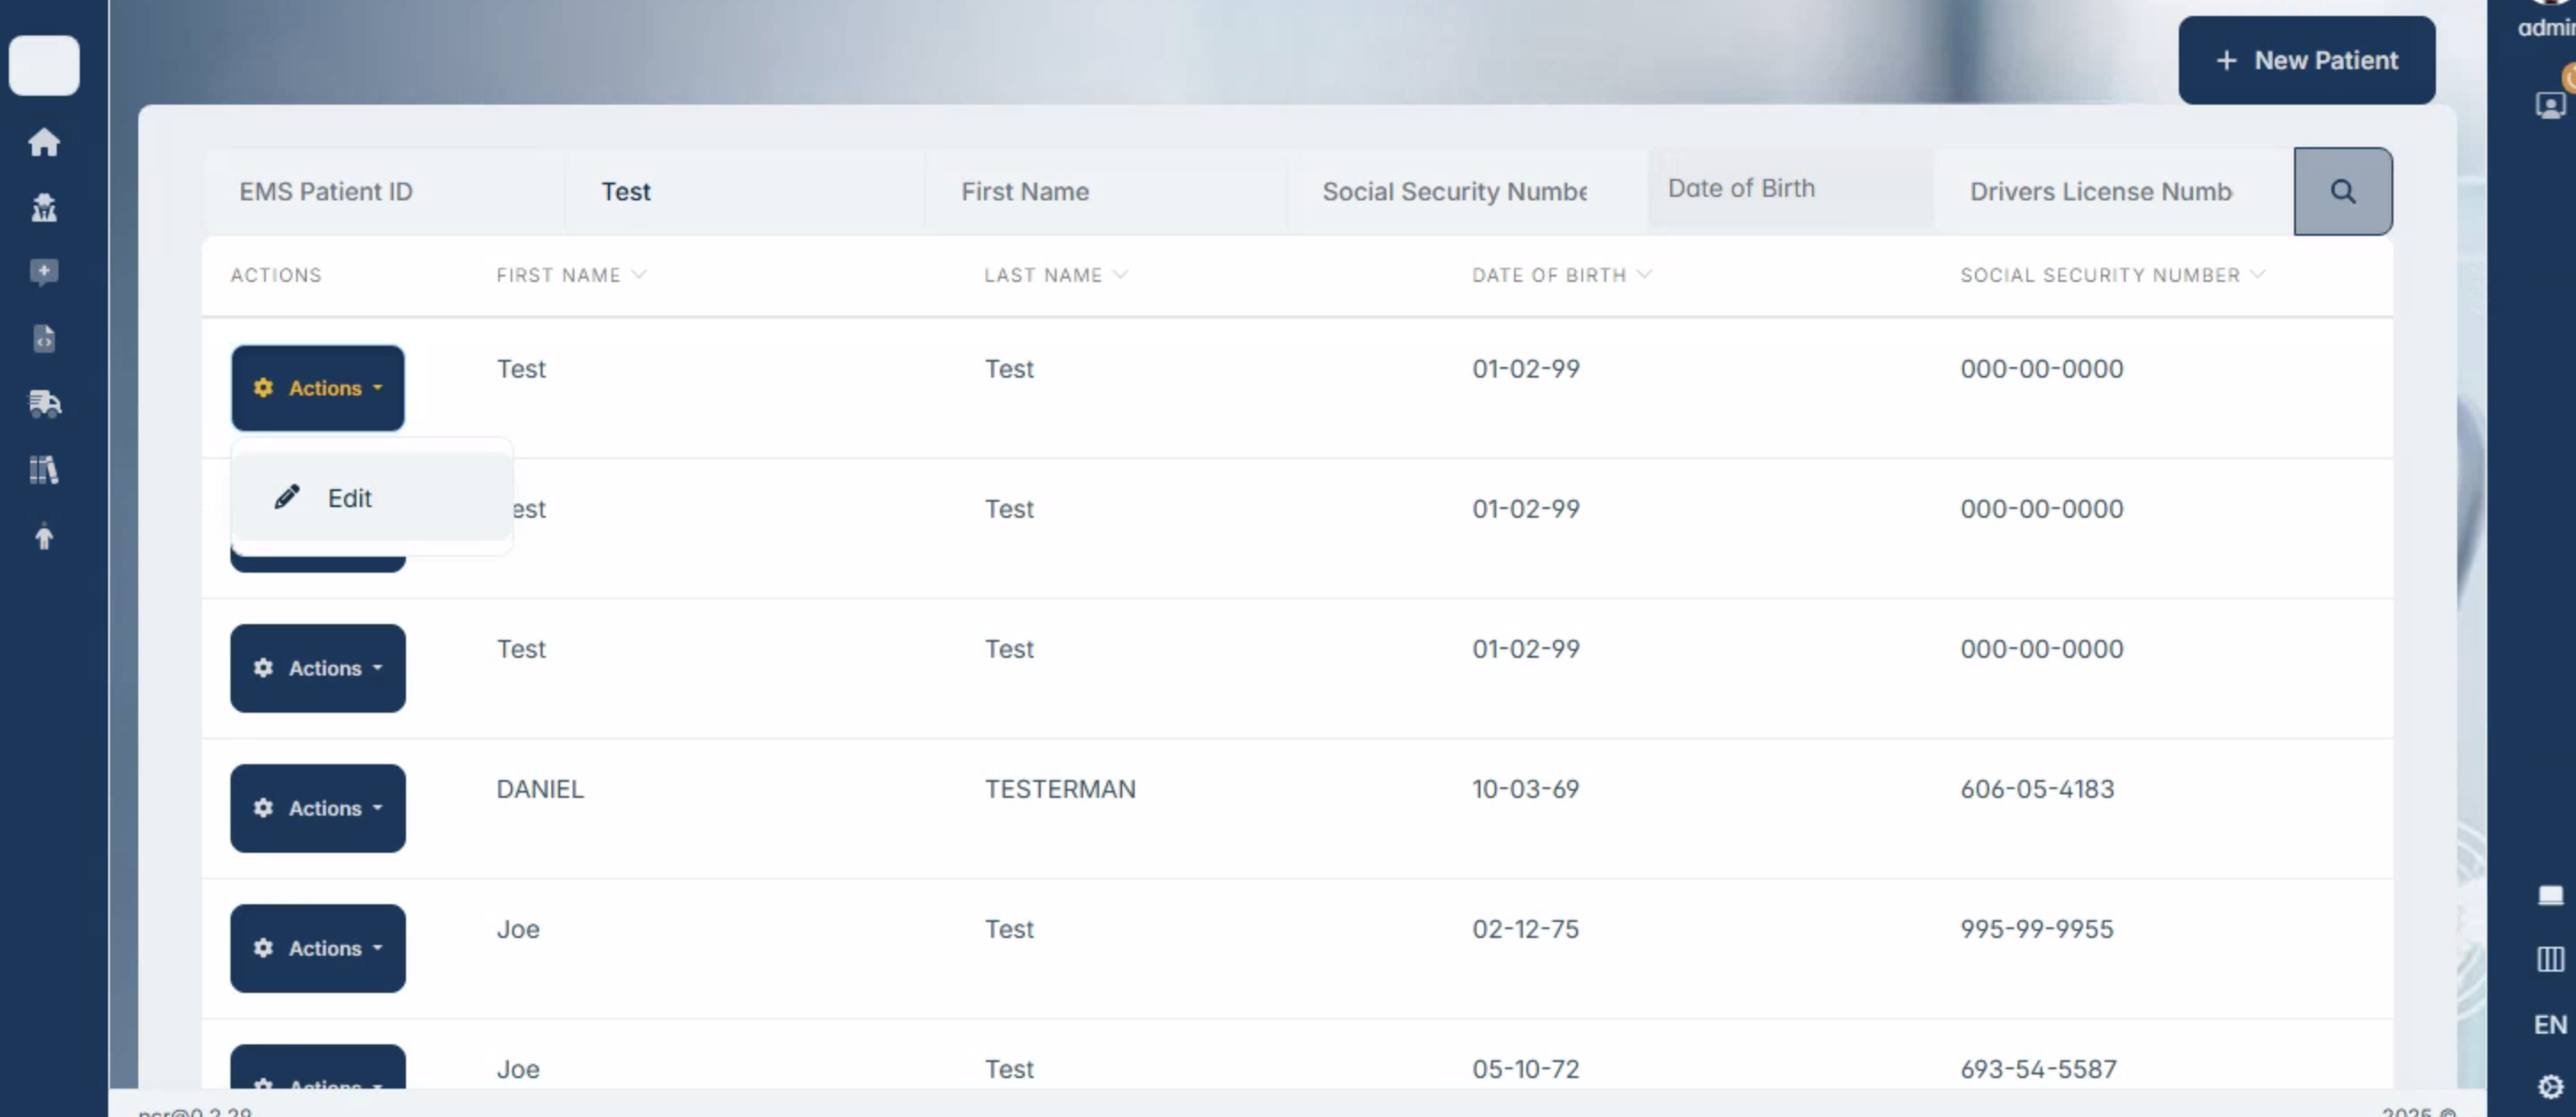Screen dimensions: 2576x1117
Task: Open the medical chat plus icon
Action: (44, 272)
